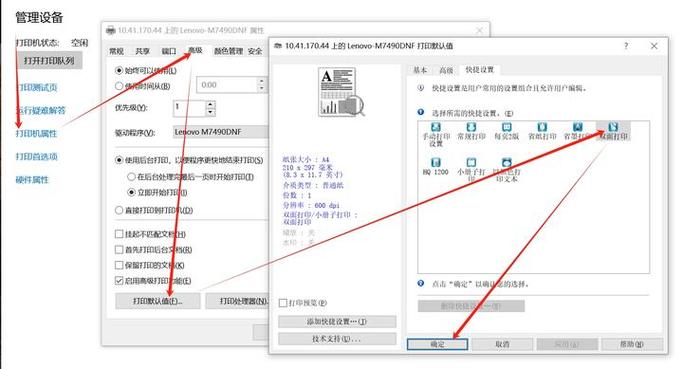This screenshot has height=369, width=683.
Task: Open the 高级 tab in 属性 window
Action: 195,50
